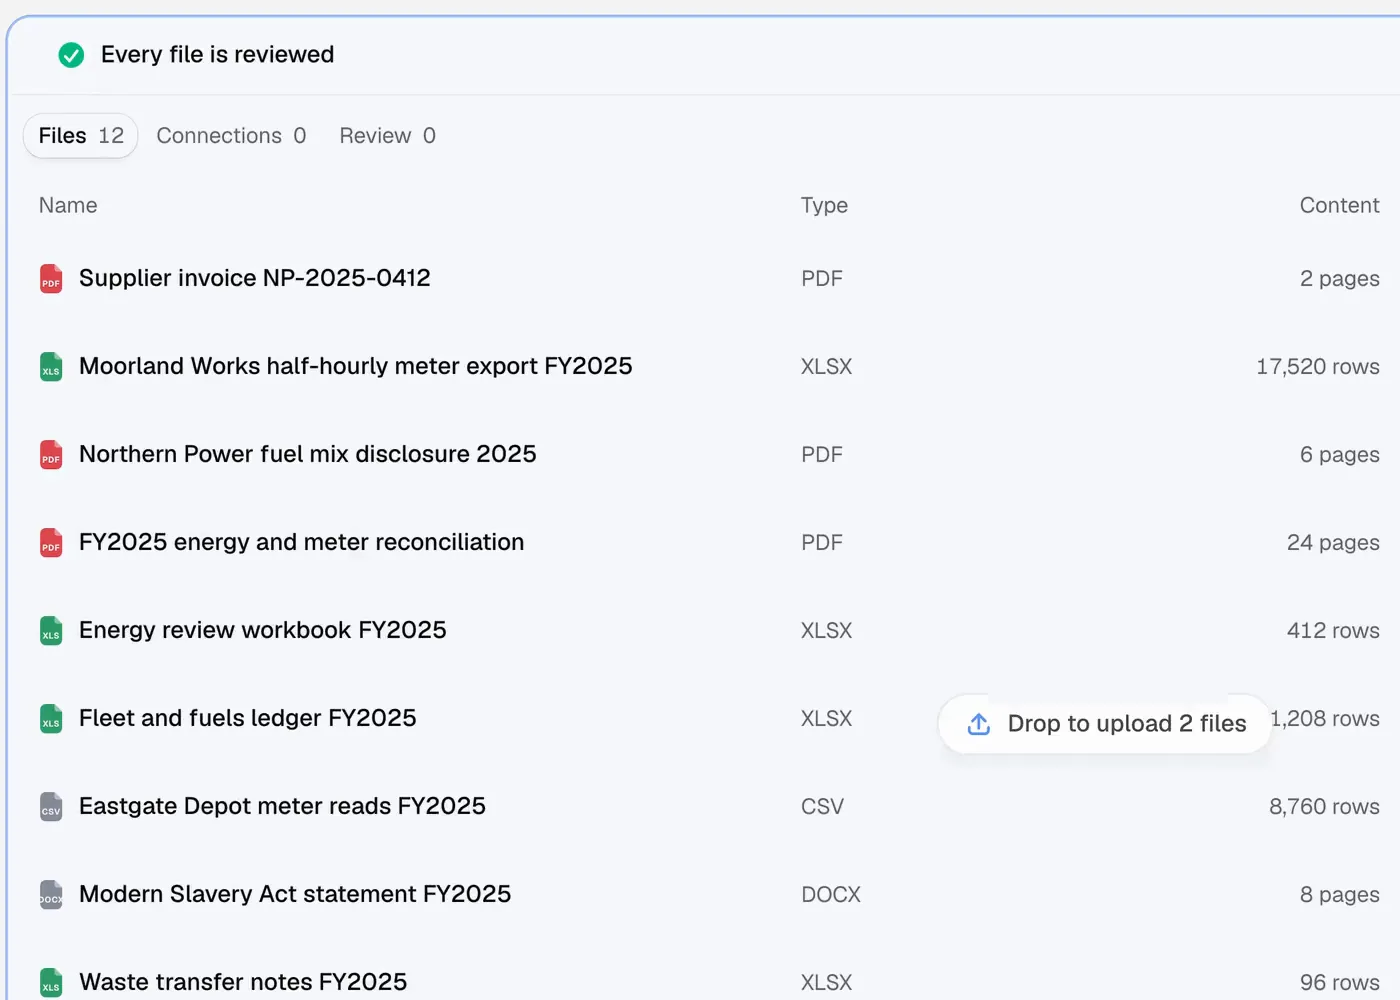Click the '17,520 rows' content value
Screen dimensions: 1400x1000
(x=1318, y=367)
